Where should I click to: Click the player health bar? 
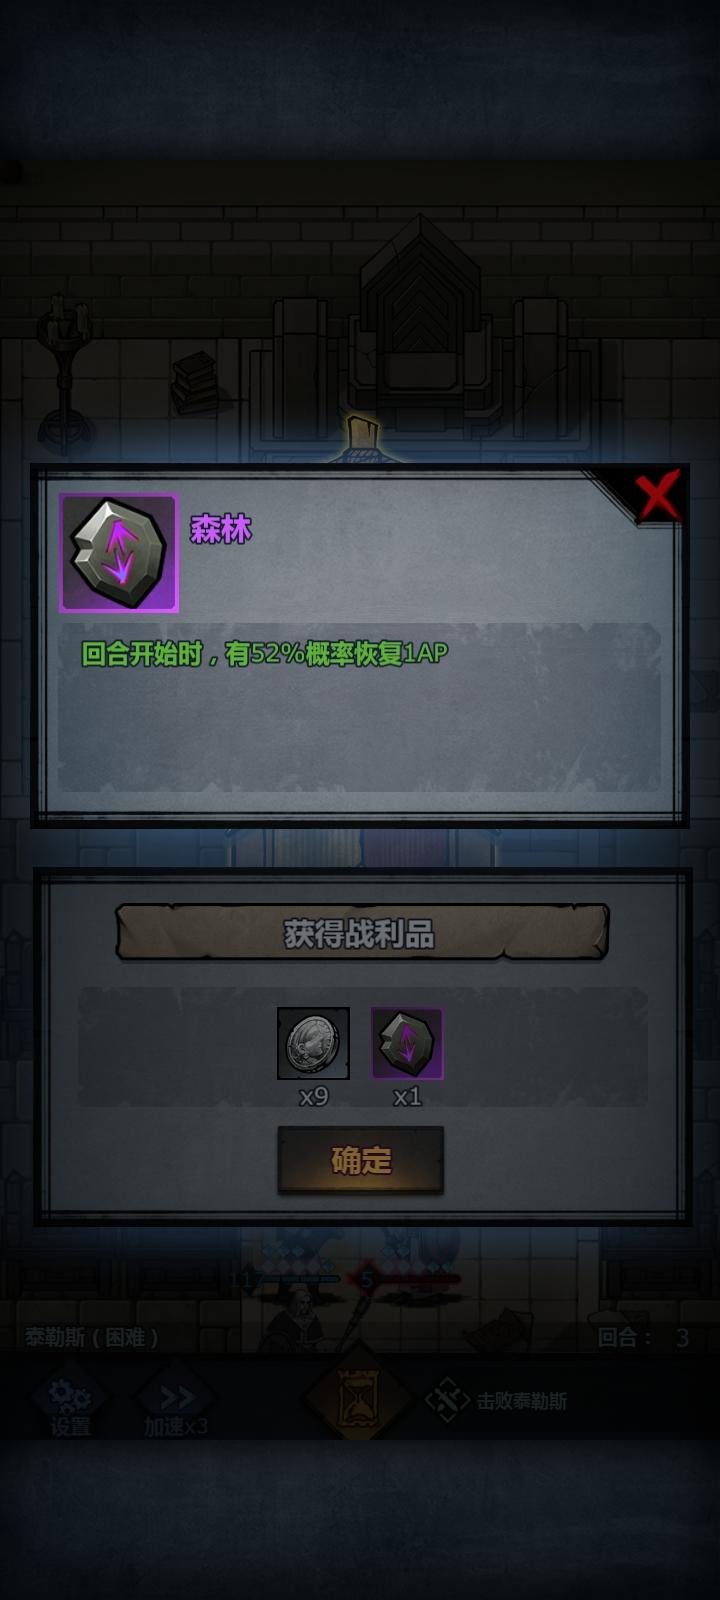(x=296, y=1279)
